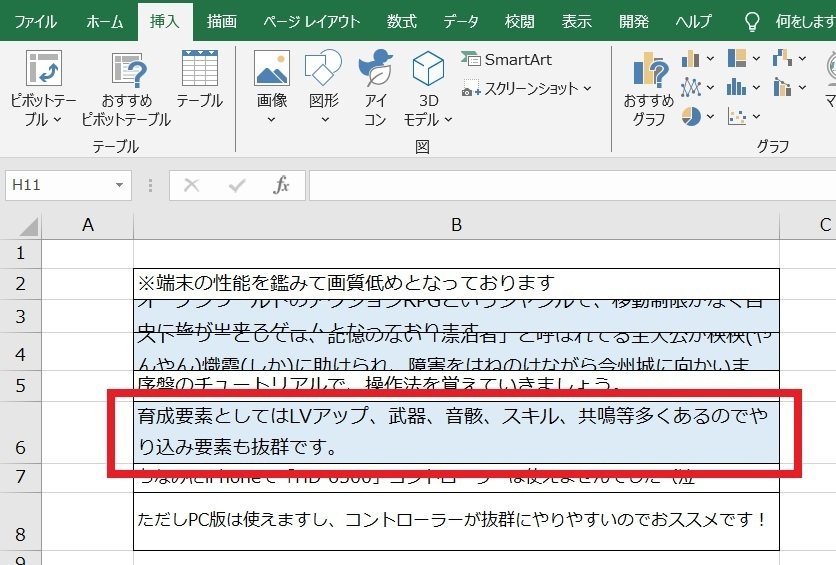Click the fx insert function button

point(281,185)
